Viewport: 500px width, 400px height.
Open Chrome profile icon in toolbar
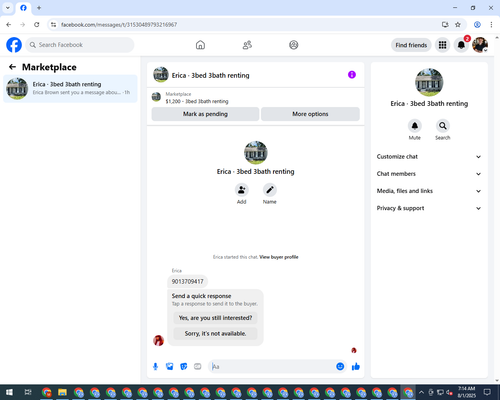(477, 24)
